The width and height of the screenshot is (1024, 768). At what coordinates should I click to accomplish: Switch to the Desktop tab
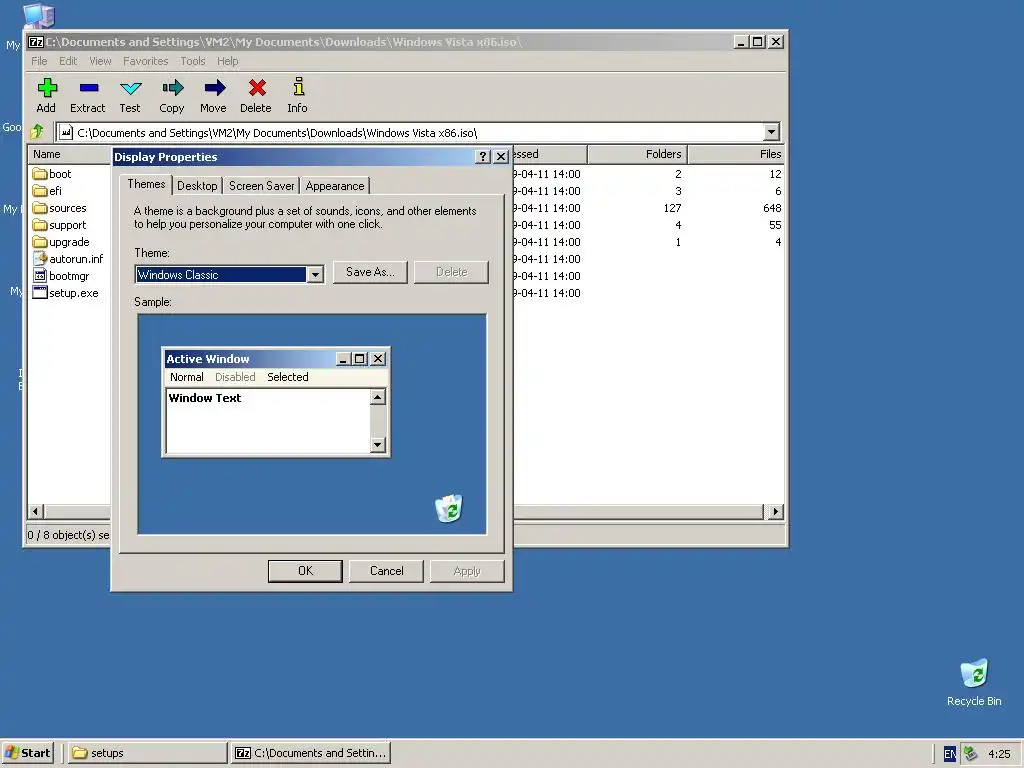coord(197,186)
